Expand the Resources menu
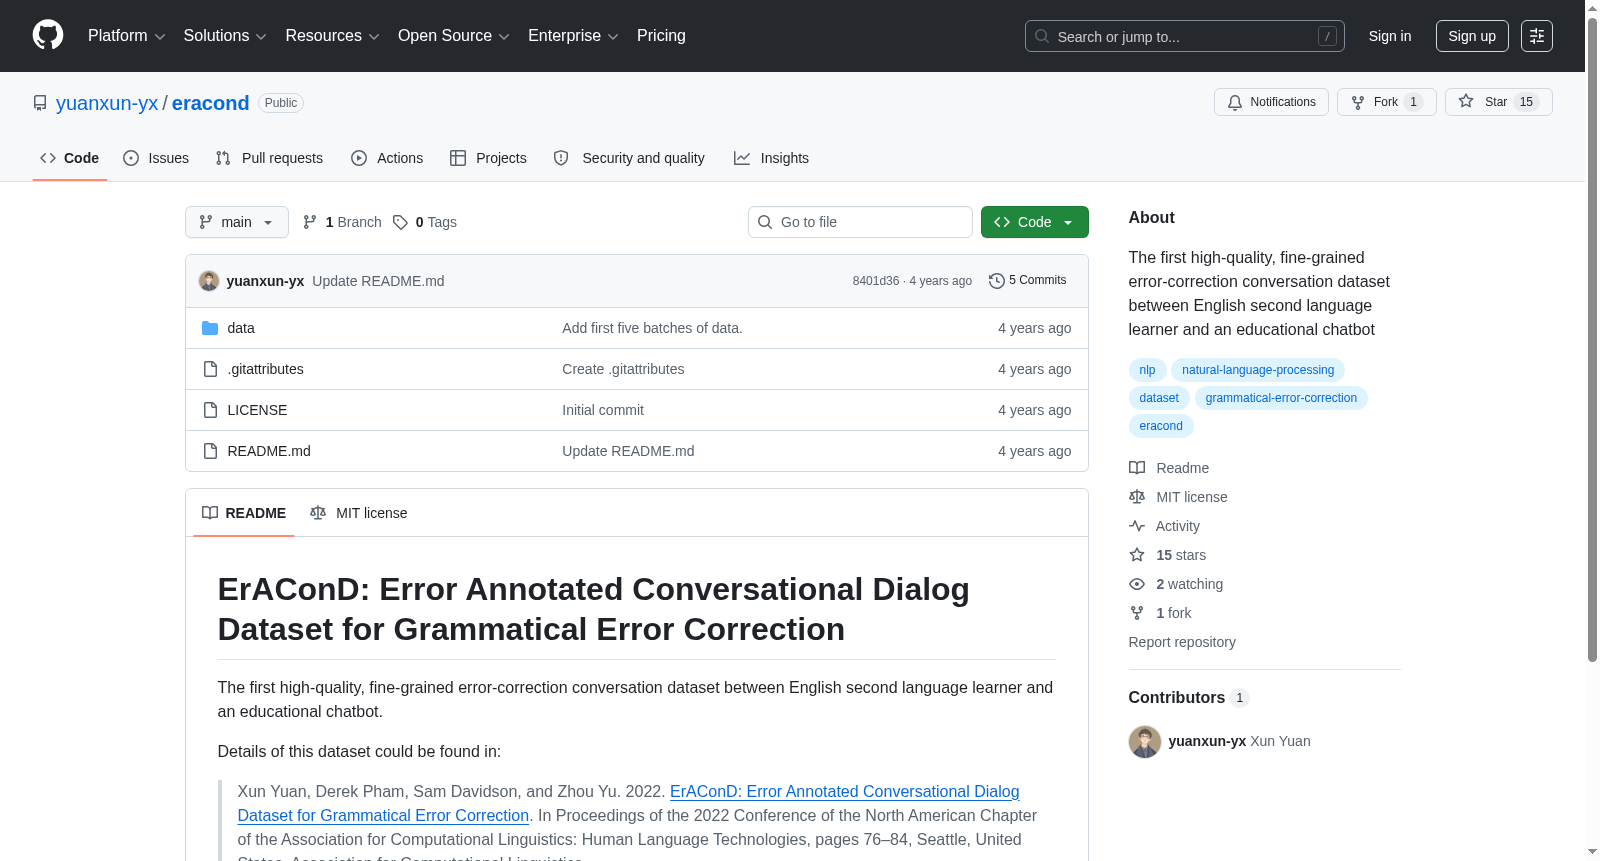The height and width of the screenshot is (861, 1600). (x=333, y=36)
